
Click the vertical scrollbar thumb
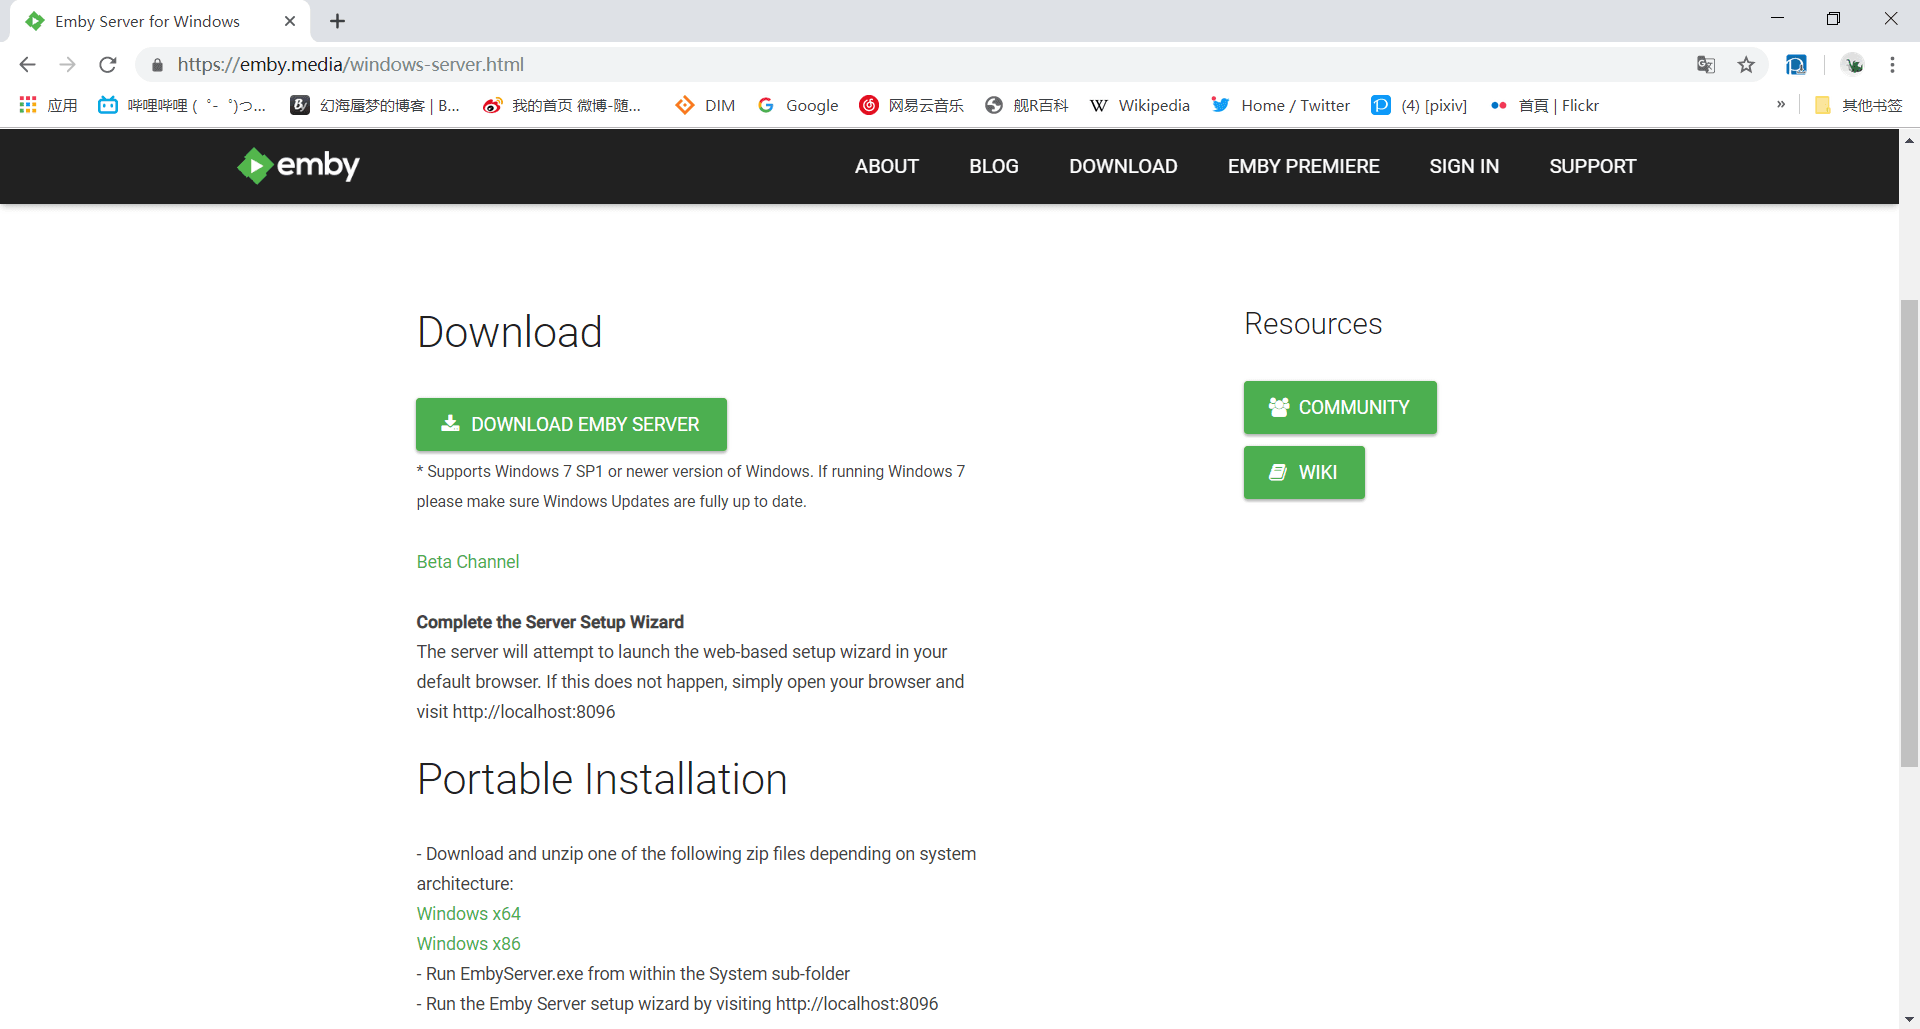tap(1909, 533)
